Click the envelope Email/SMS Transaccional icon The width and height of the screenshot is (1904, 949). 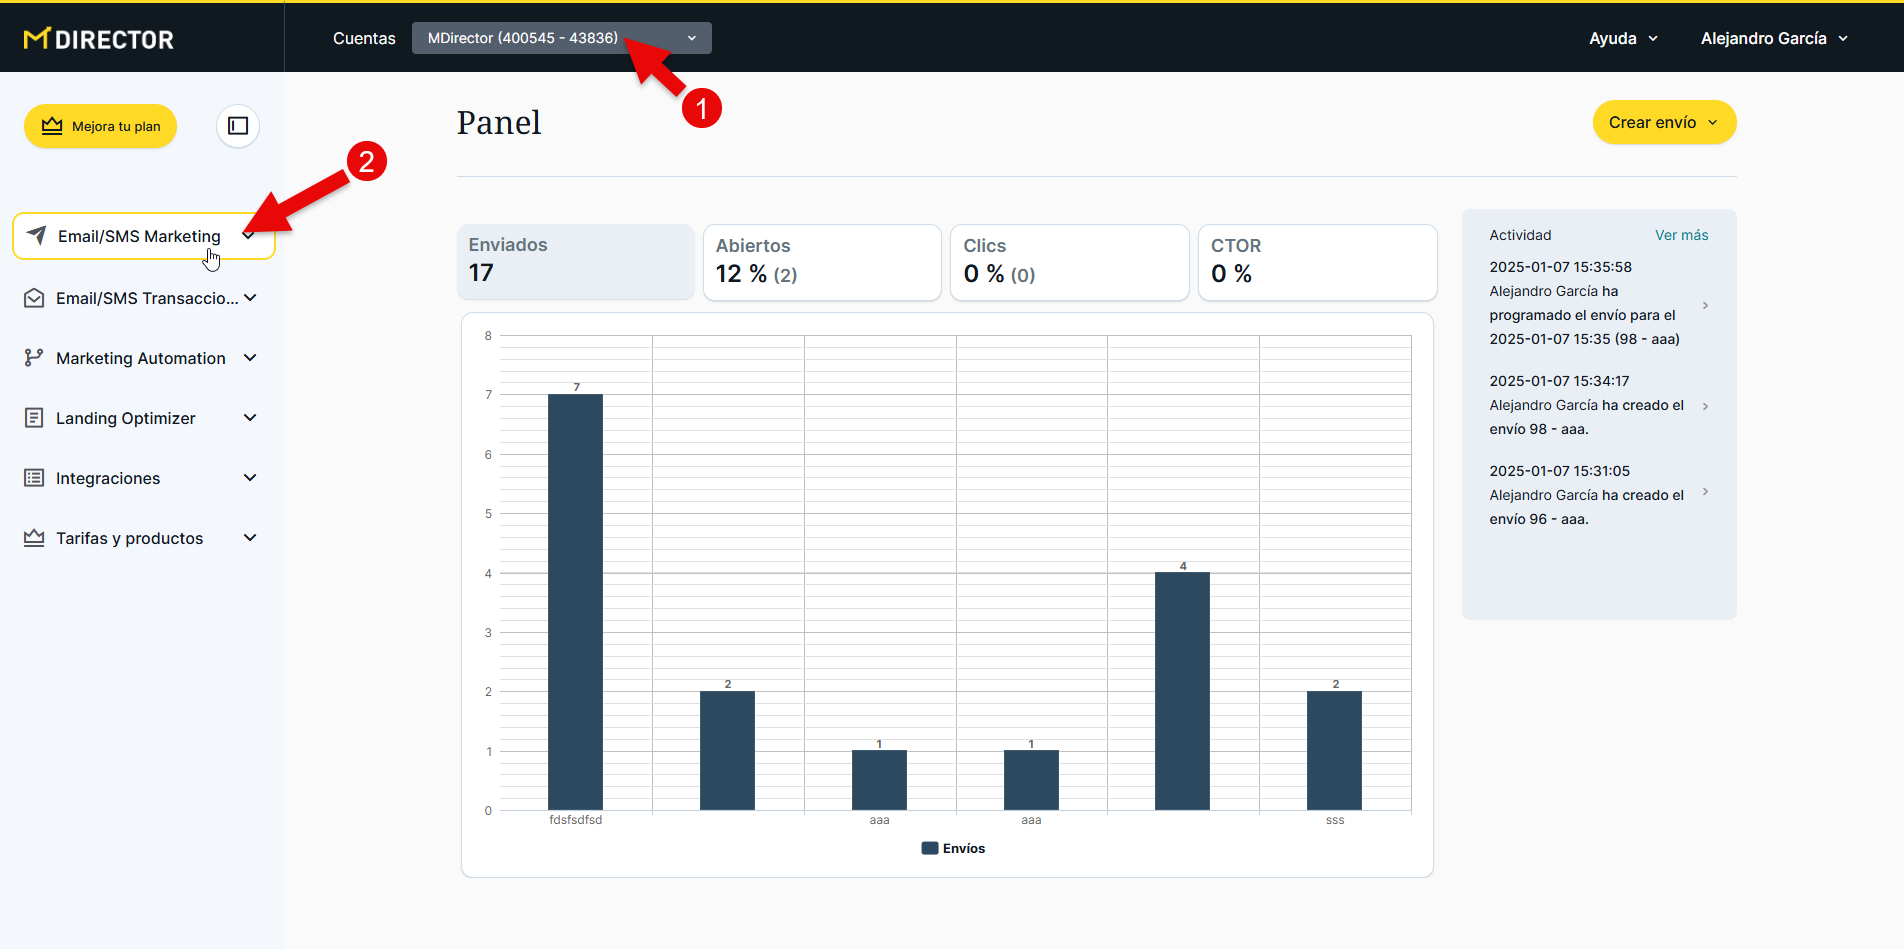point(34,298)
